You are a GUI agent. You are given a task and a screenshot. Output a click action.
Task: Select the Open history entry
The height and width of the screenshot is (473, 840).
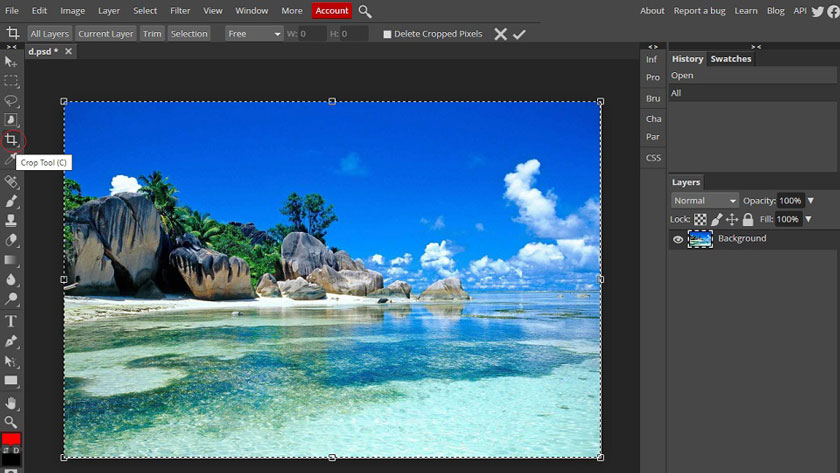(752, 76)
